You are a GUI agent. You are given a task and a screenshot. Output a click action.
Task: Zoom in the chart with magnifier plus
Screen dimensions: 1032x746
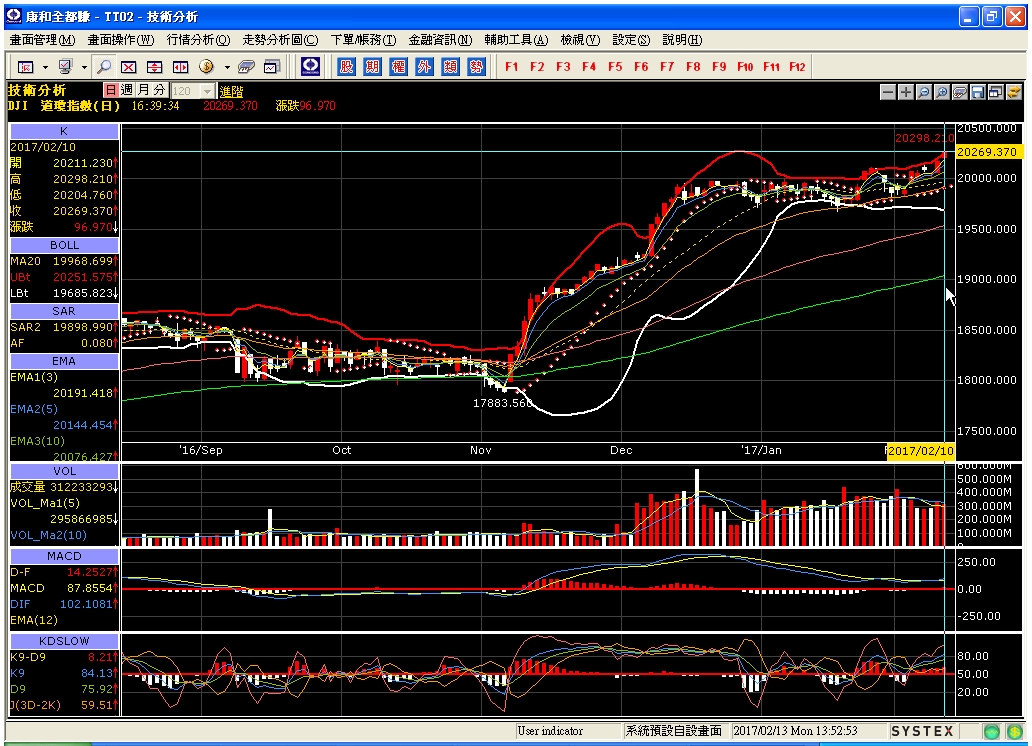click(x=942, y=92)
